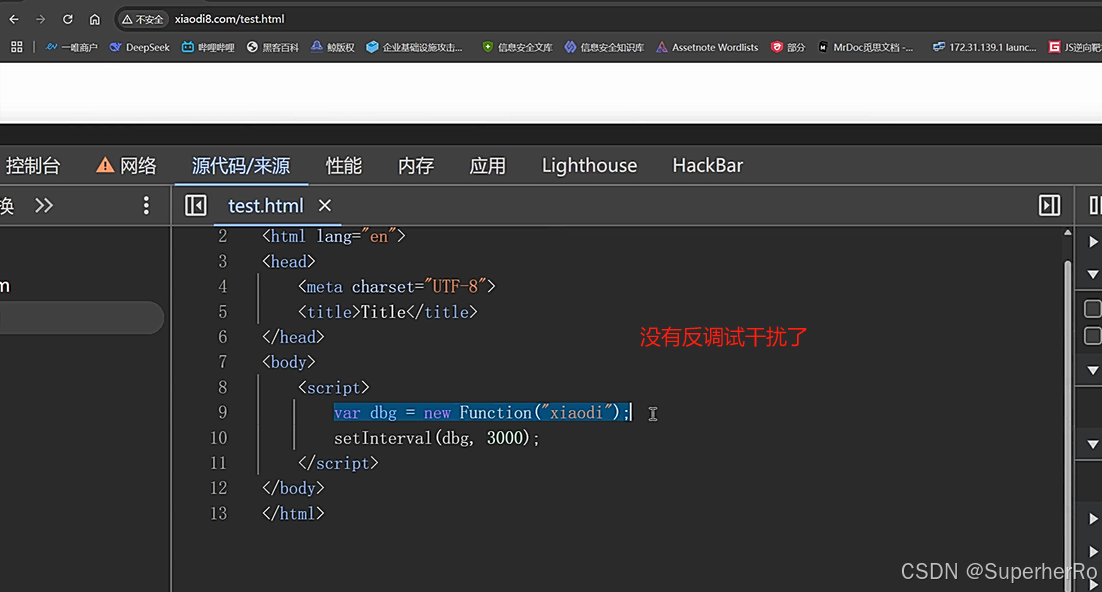Open the 信息安全文库 bookmark
The height and width of the screenshot is (592, 1102).
[517, 47]
